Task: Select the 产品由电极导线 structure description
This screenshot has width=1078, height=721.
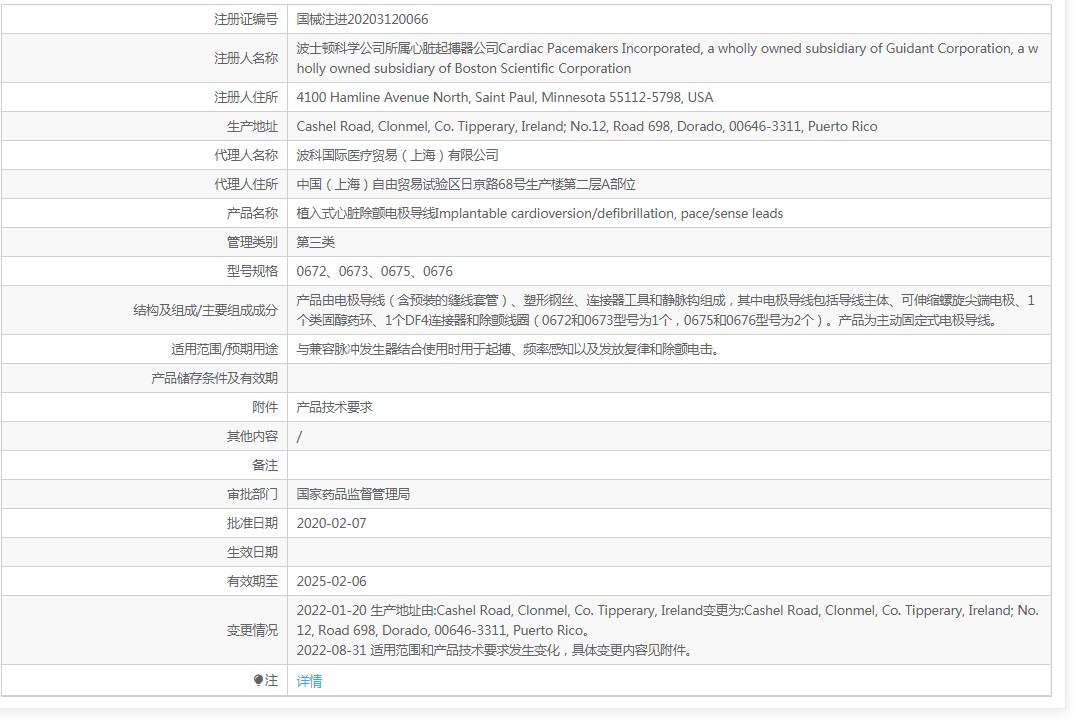Action: (666, 310)
